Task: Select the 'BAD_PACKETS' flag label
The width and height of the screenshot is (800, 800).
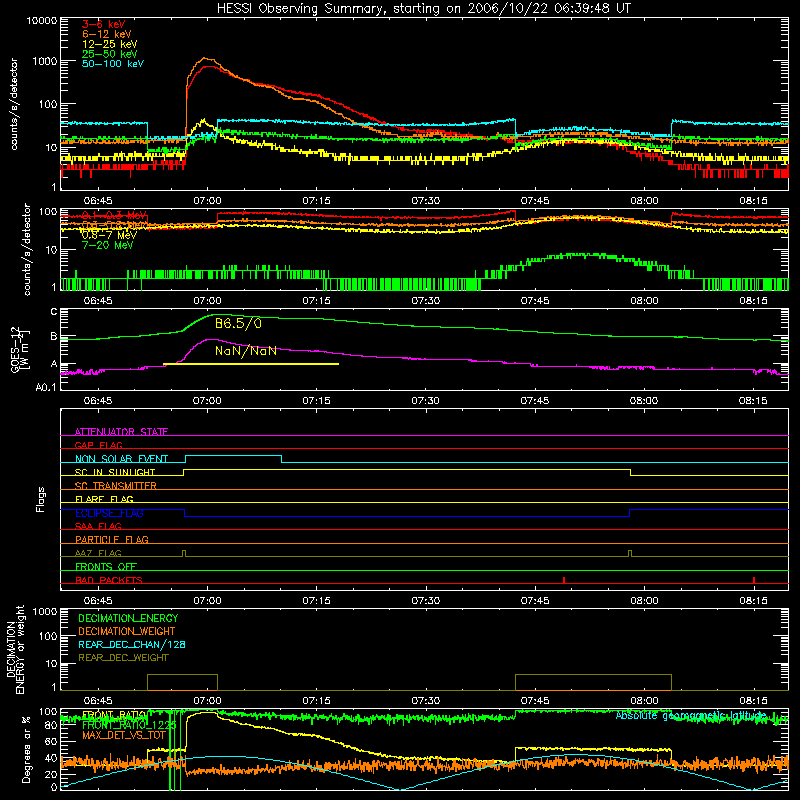Action: click(x=109, y=580)
